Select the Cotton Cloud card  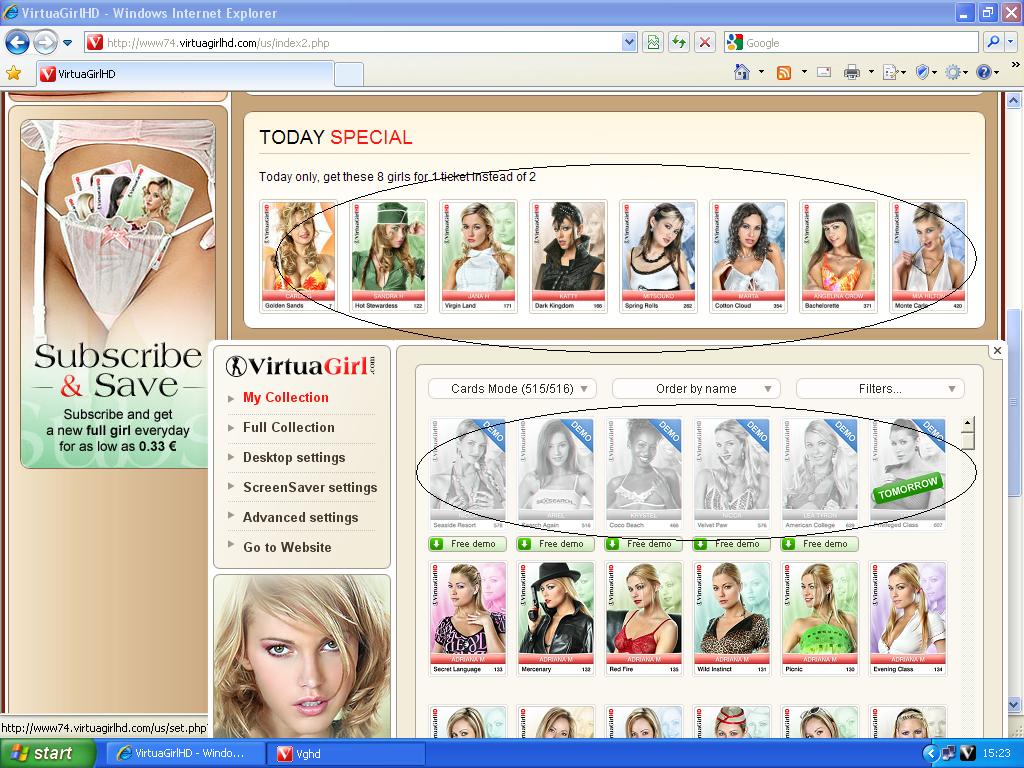pyautogui.click(x=748, y=256)
